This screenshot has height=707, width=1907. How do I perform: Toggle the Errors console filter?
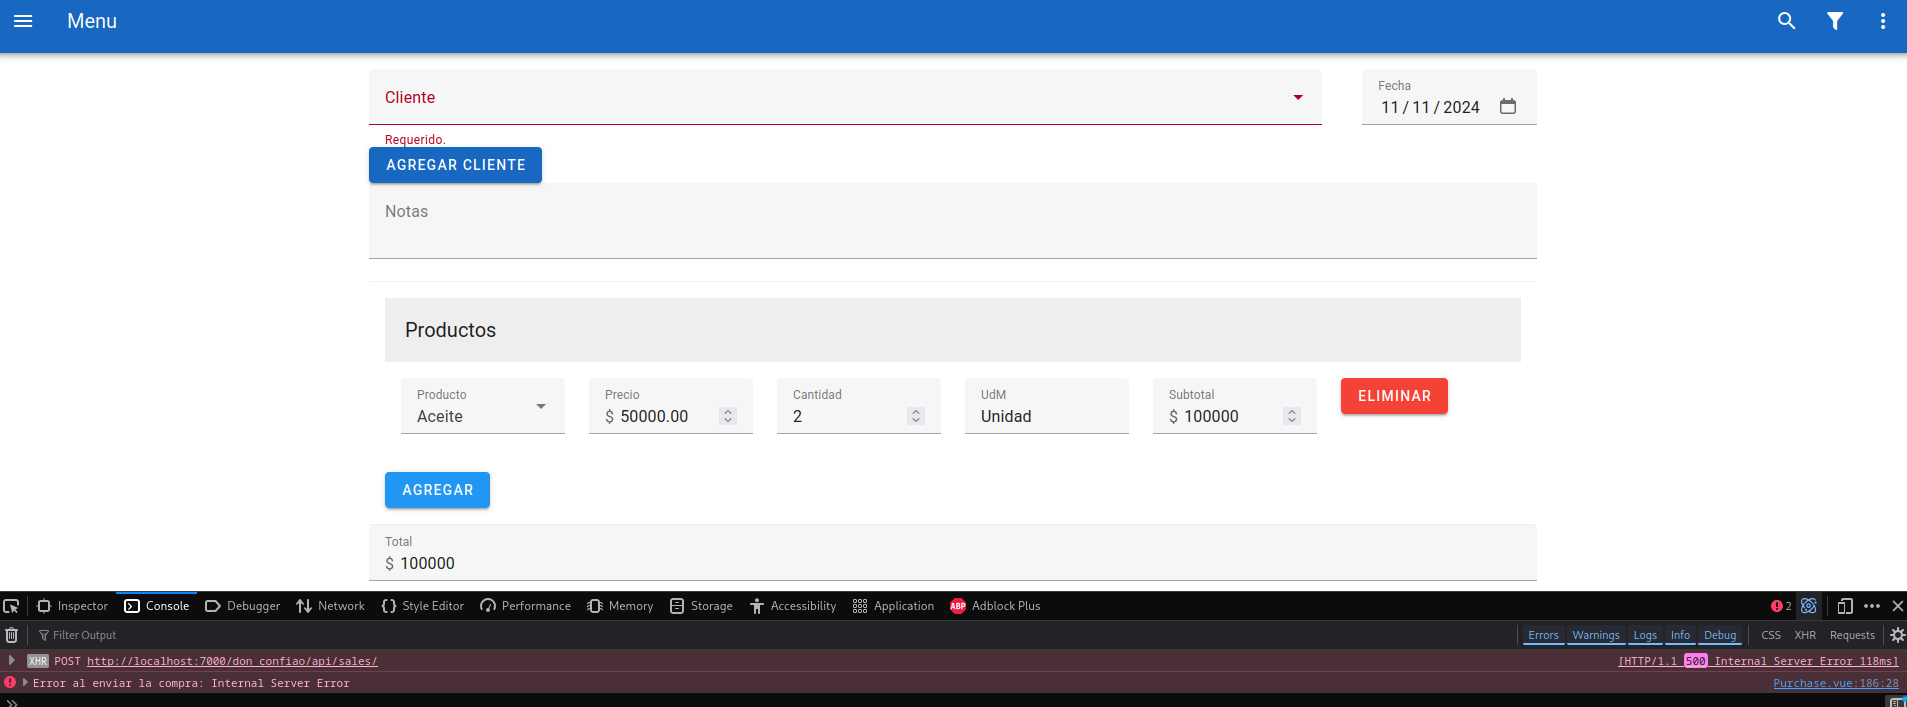pyautogui.click(x=1542, y=635)
